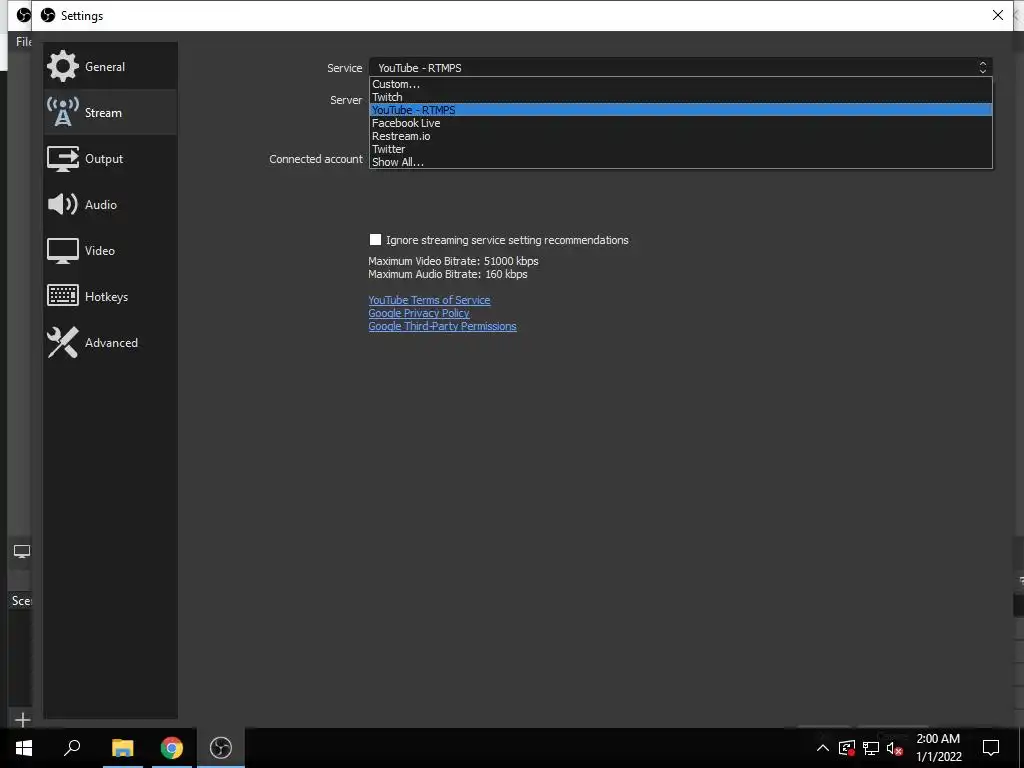Click tray icon with red dot

(x=846, y=748)
